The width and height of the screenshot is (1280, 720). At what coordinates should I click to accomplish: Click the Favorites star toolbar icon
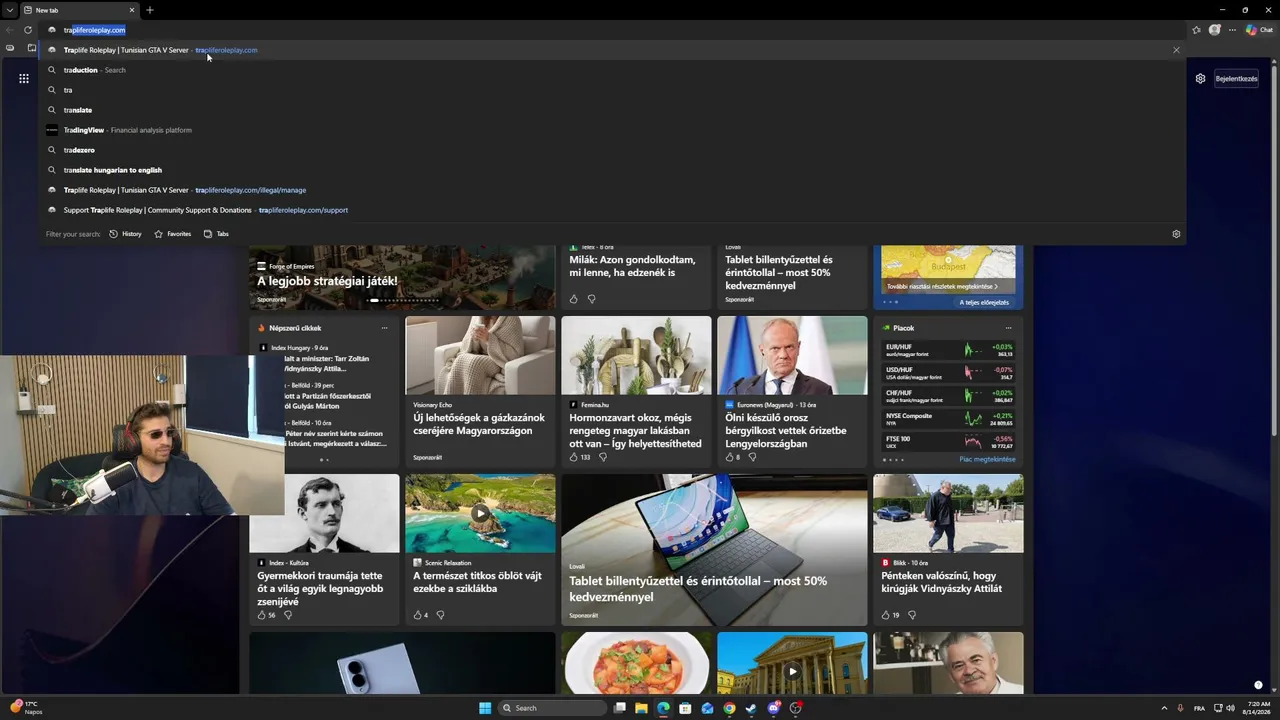coord(1196,30)
